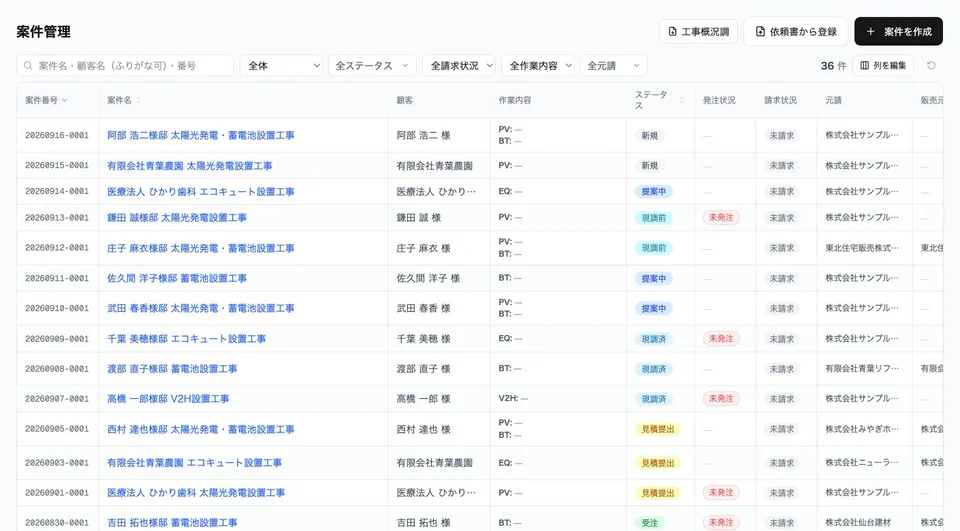Click case number 20260916-0001
The image size is (960, 531).
[57, 135]
